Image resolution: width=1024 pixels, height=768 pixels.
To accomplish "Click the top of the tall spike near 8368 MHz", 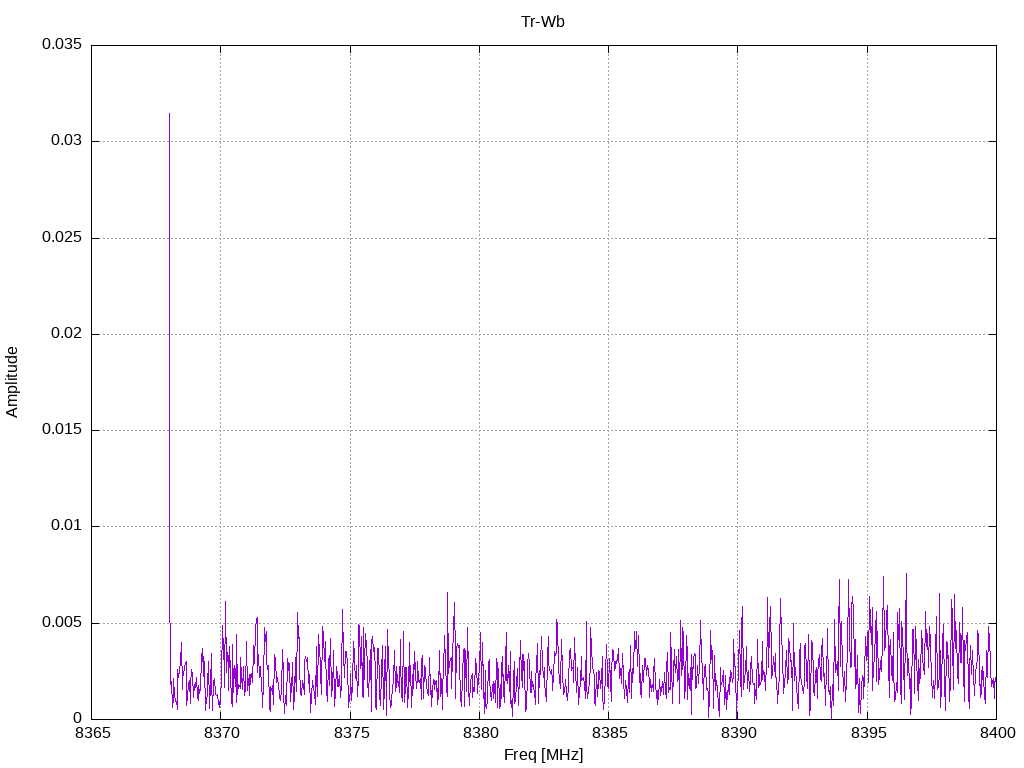I will (169, 115).
